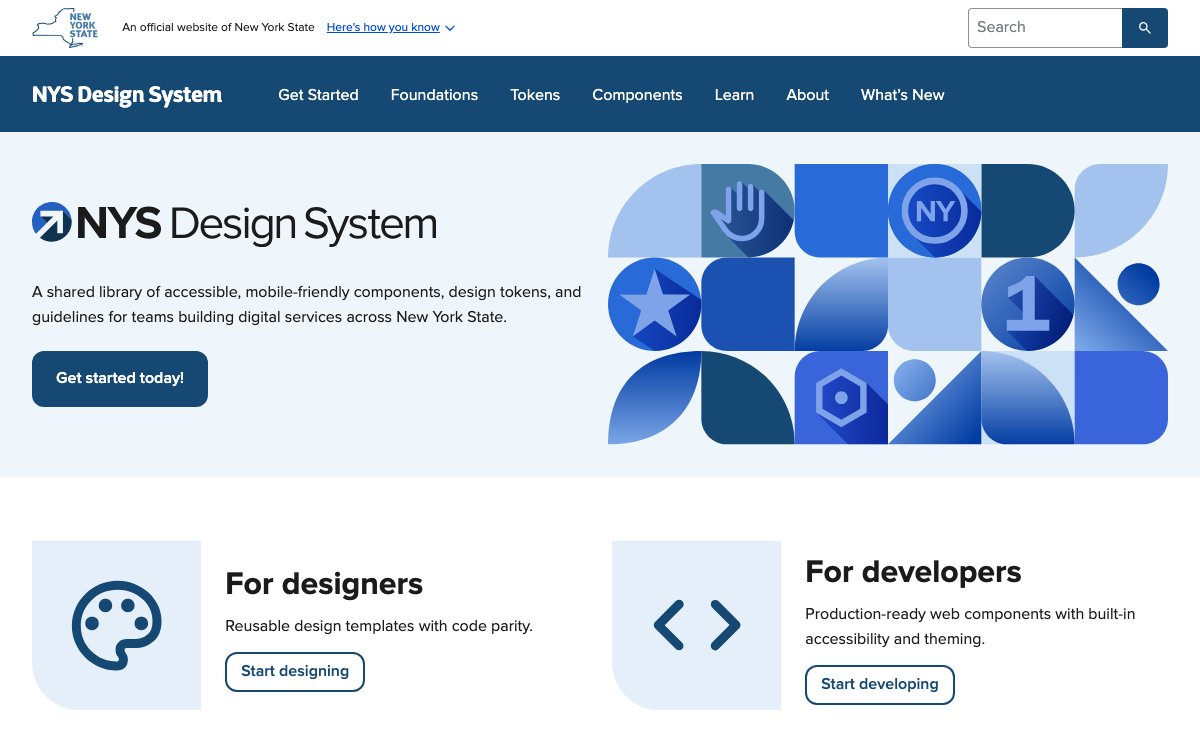Go to the Tokens nav item
The width and height of the screenshot is (1200, 750).
click(535, 95)
